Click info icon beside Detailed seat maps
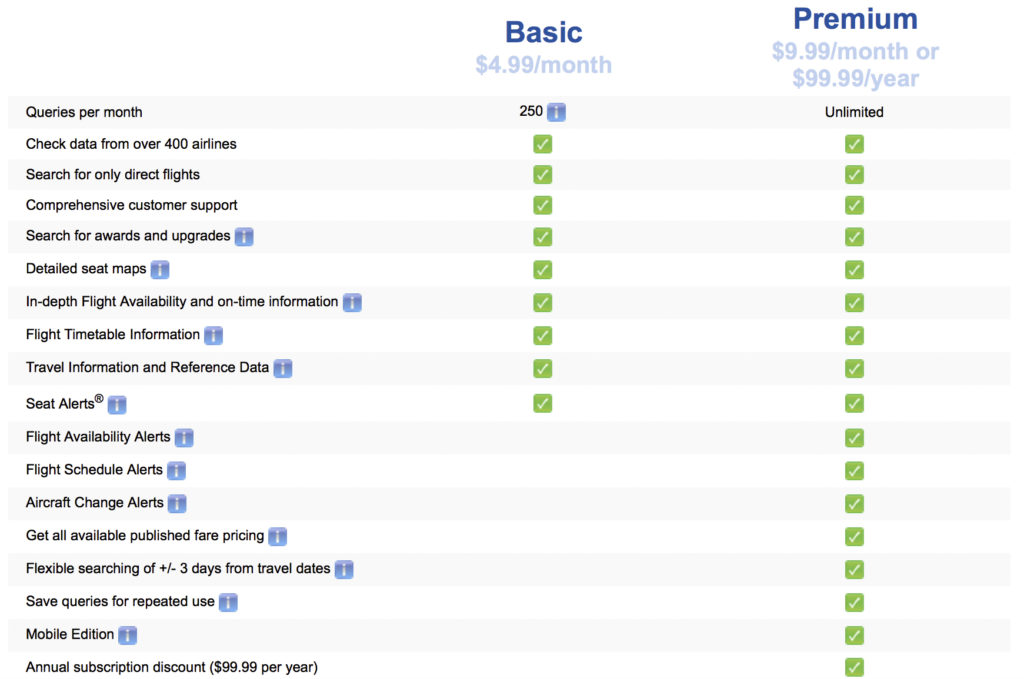The height and width of the screenshot is (679, 1024). pyautogui.click(x=160, y=269)
